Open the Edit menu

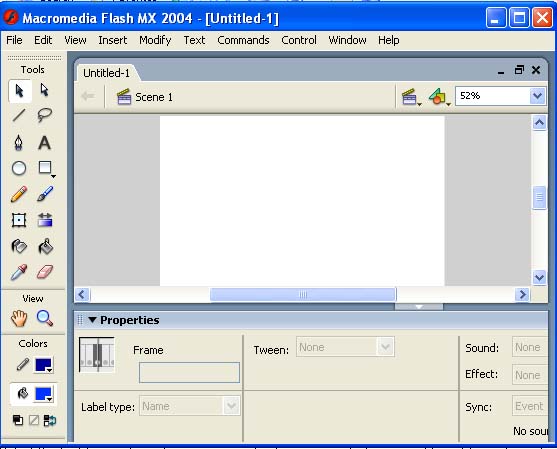(43, 40)
